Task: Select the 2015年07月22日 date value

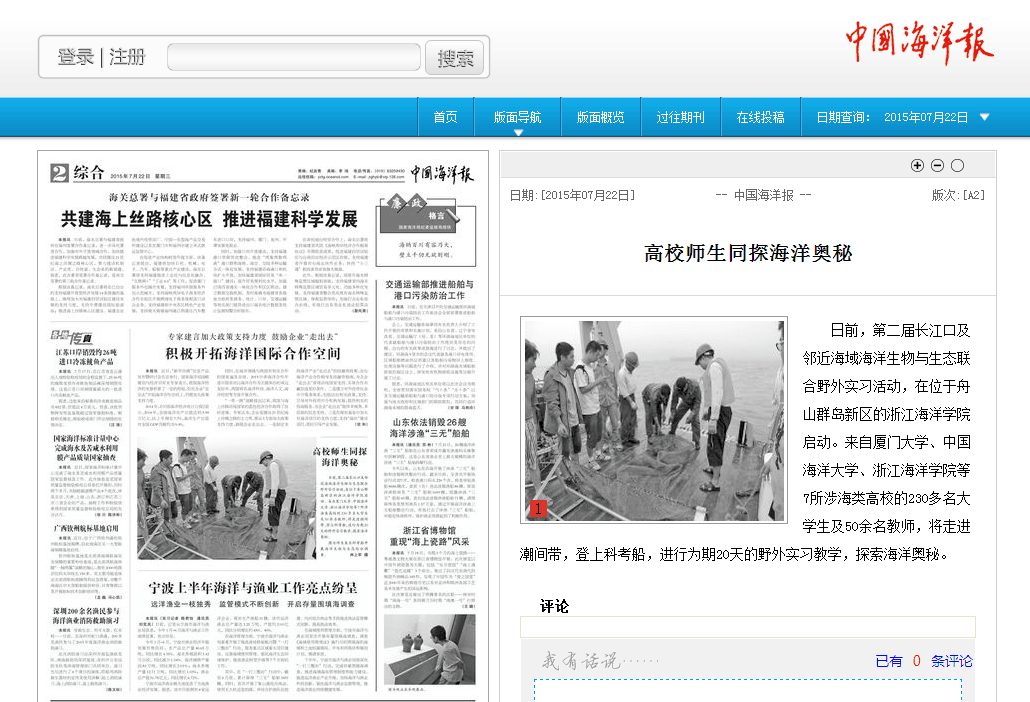Action: [x=926, y=118]
